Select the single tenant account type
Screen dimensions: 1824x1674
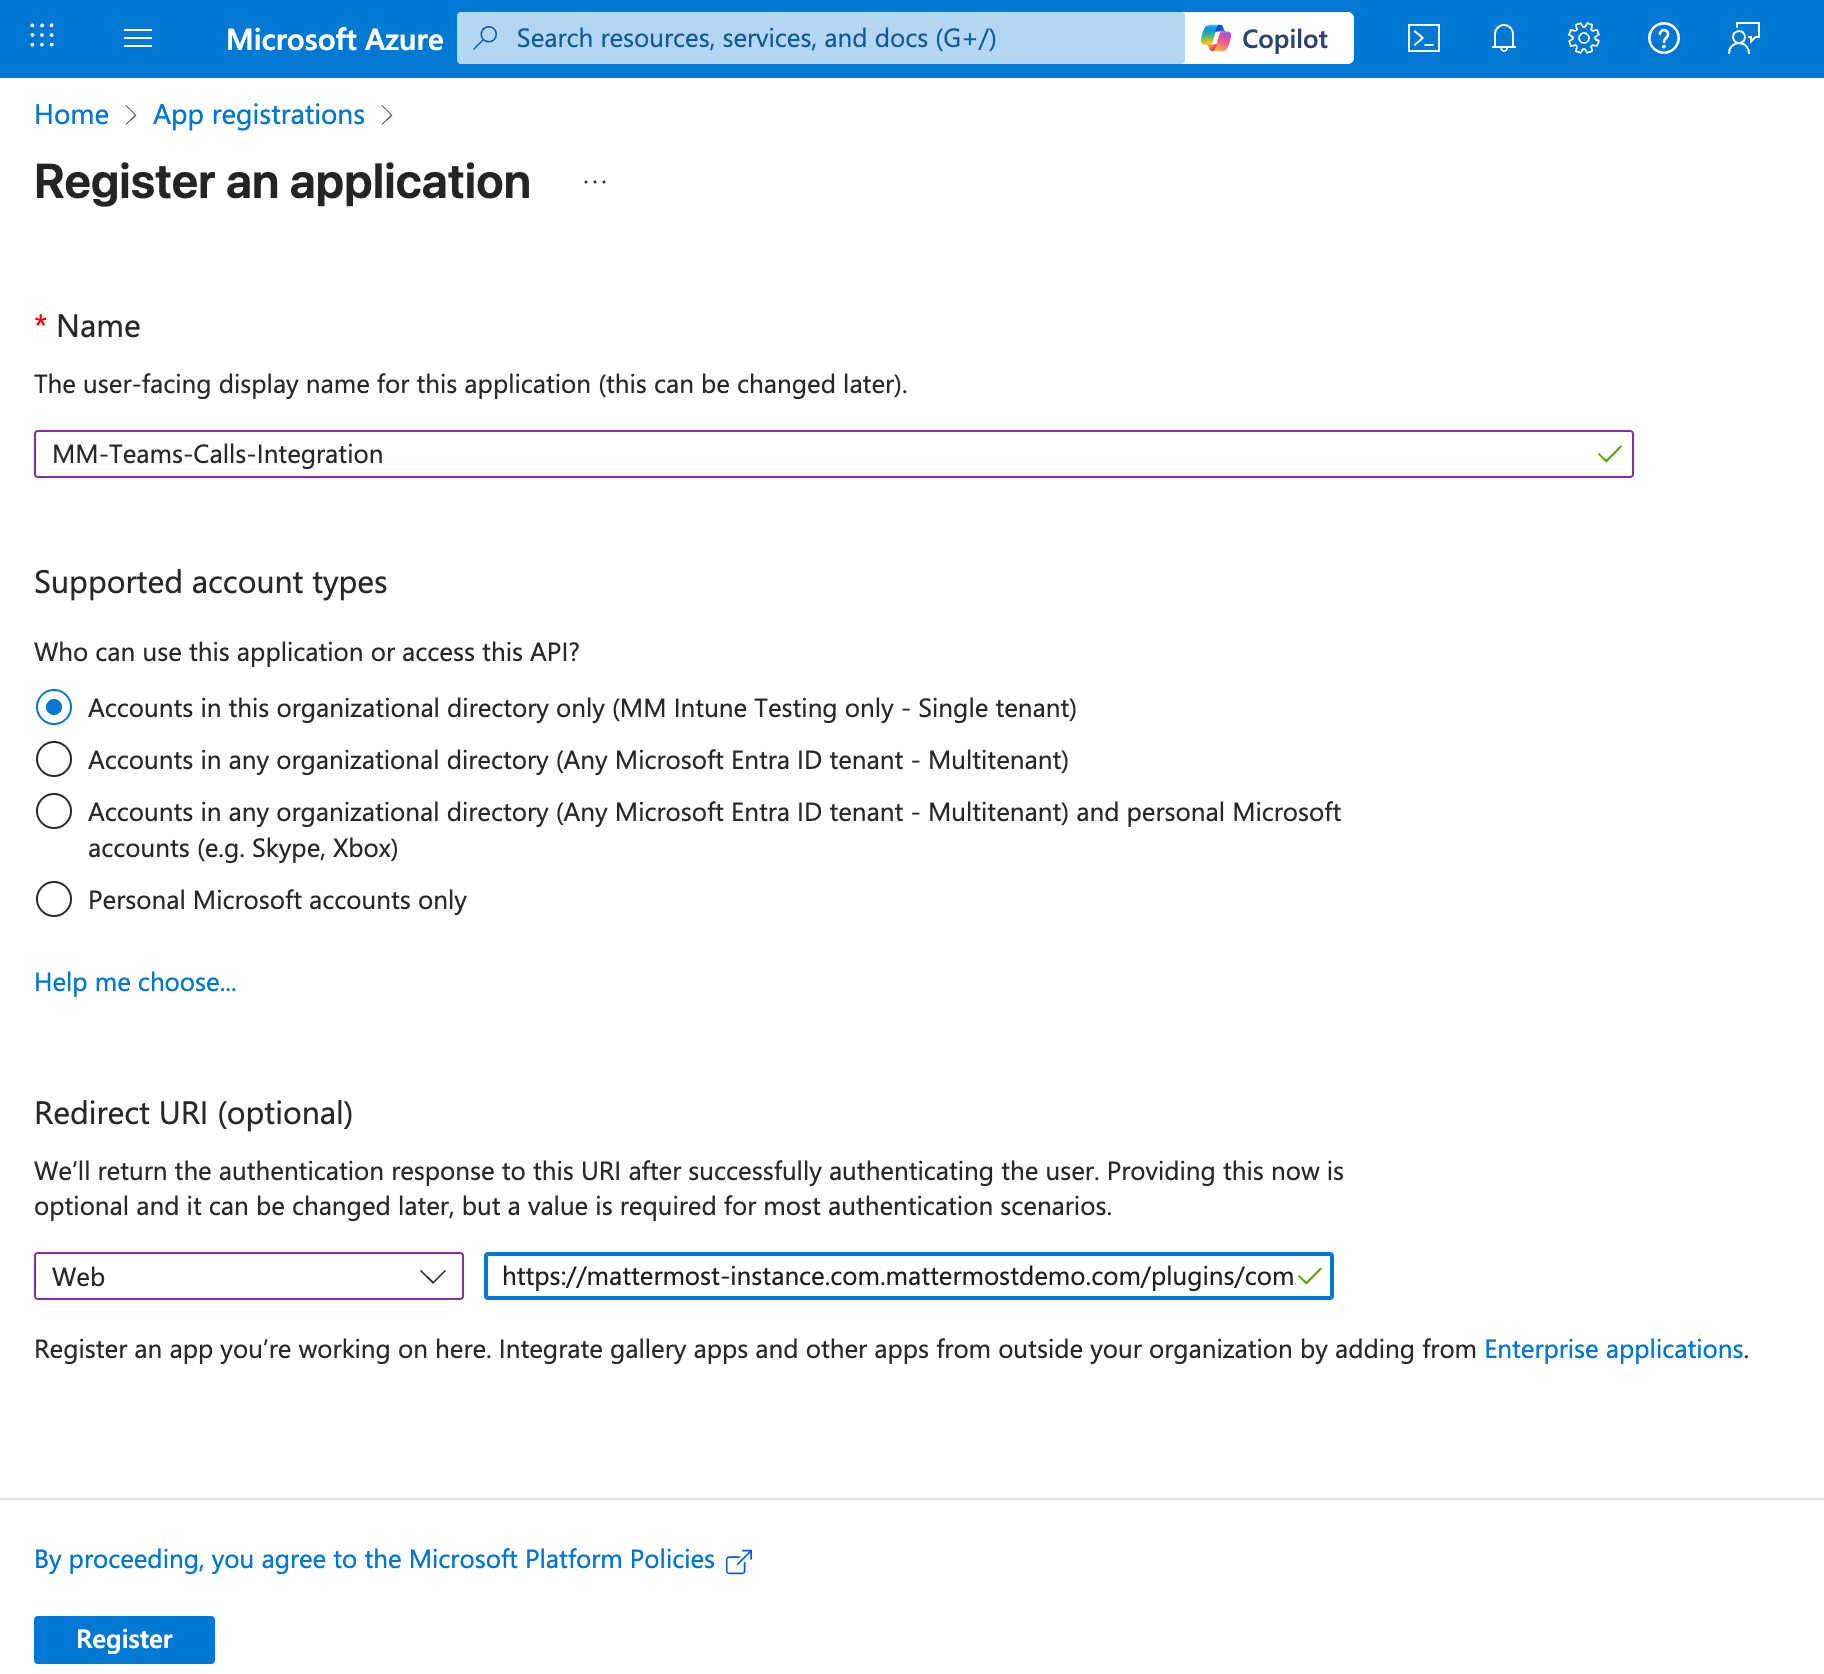(x=54, y=708)
